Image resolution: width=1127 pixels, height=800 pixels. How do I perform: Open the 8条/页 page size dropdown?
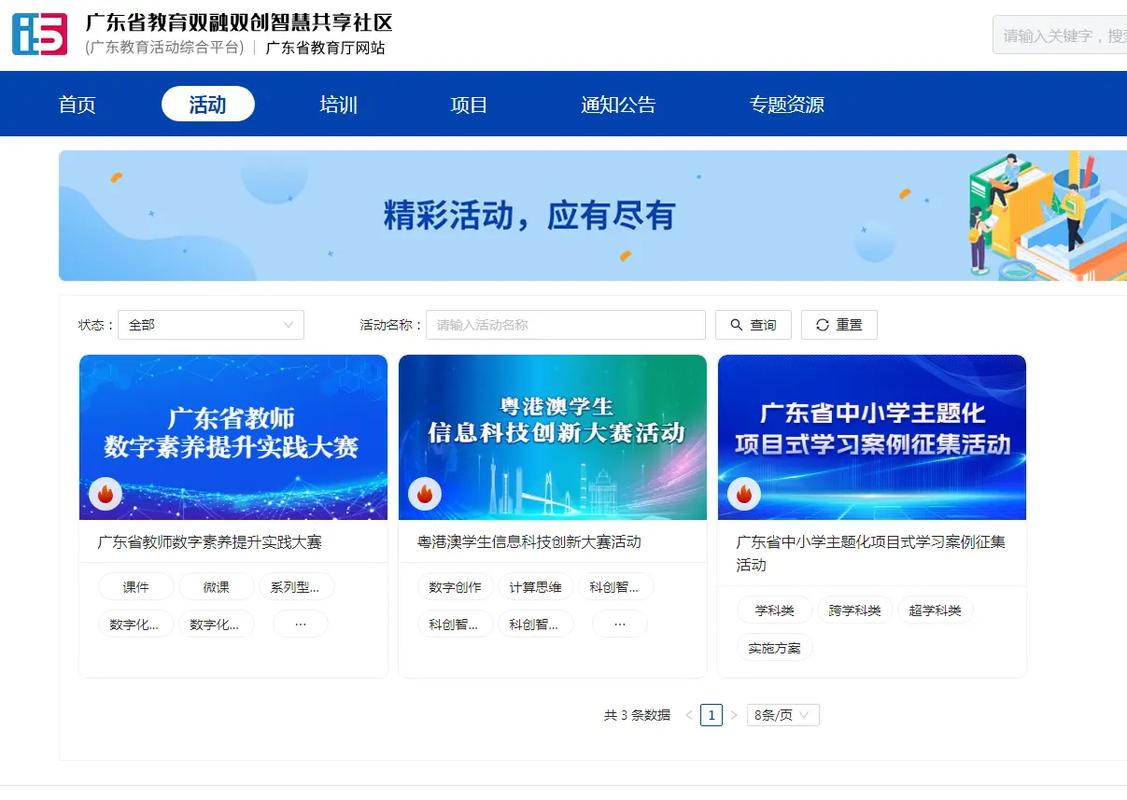pyautogui.click(x=783, y=714)
